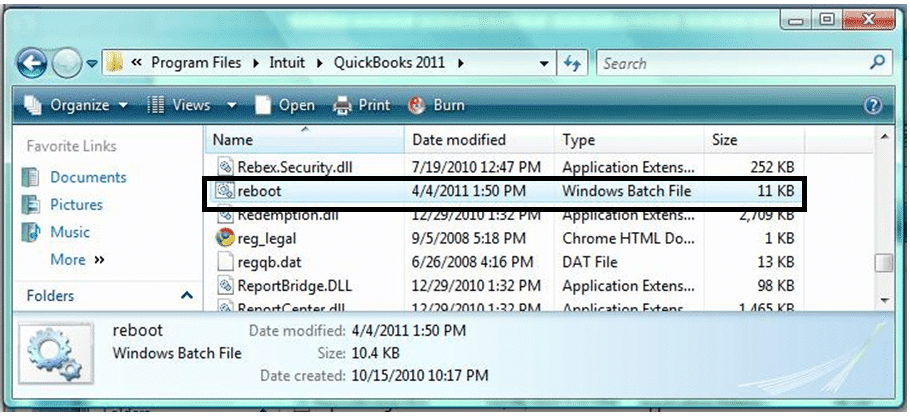
Task: Click the scrollbar down arrow
Action: point(884,300)
